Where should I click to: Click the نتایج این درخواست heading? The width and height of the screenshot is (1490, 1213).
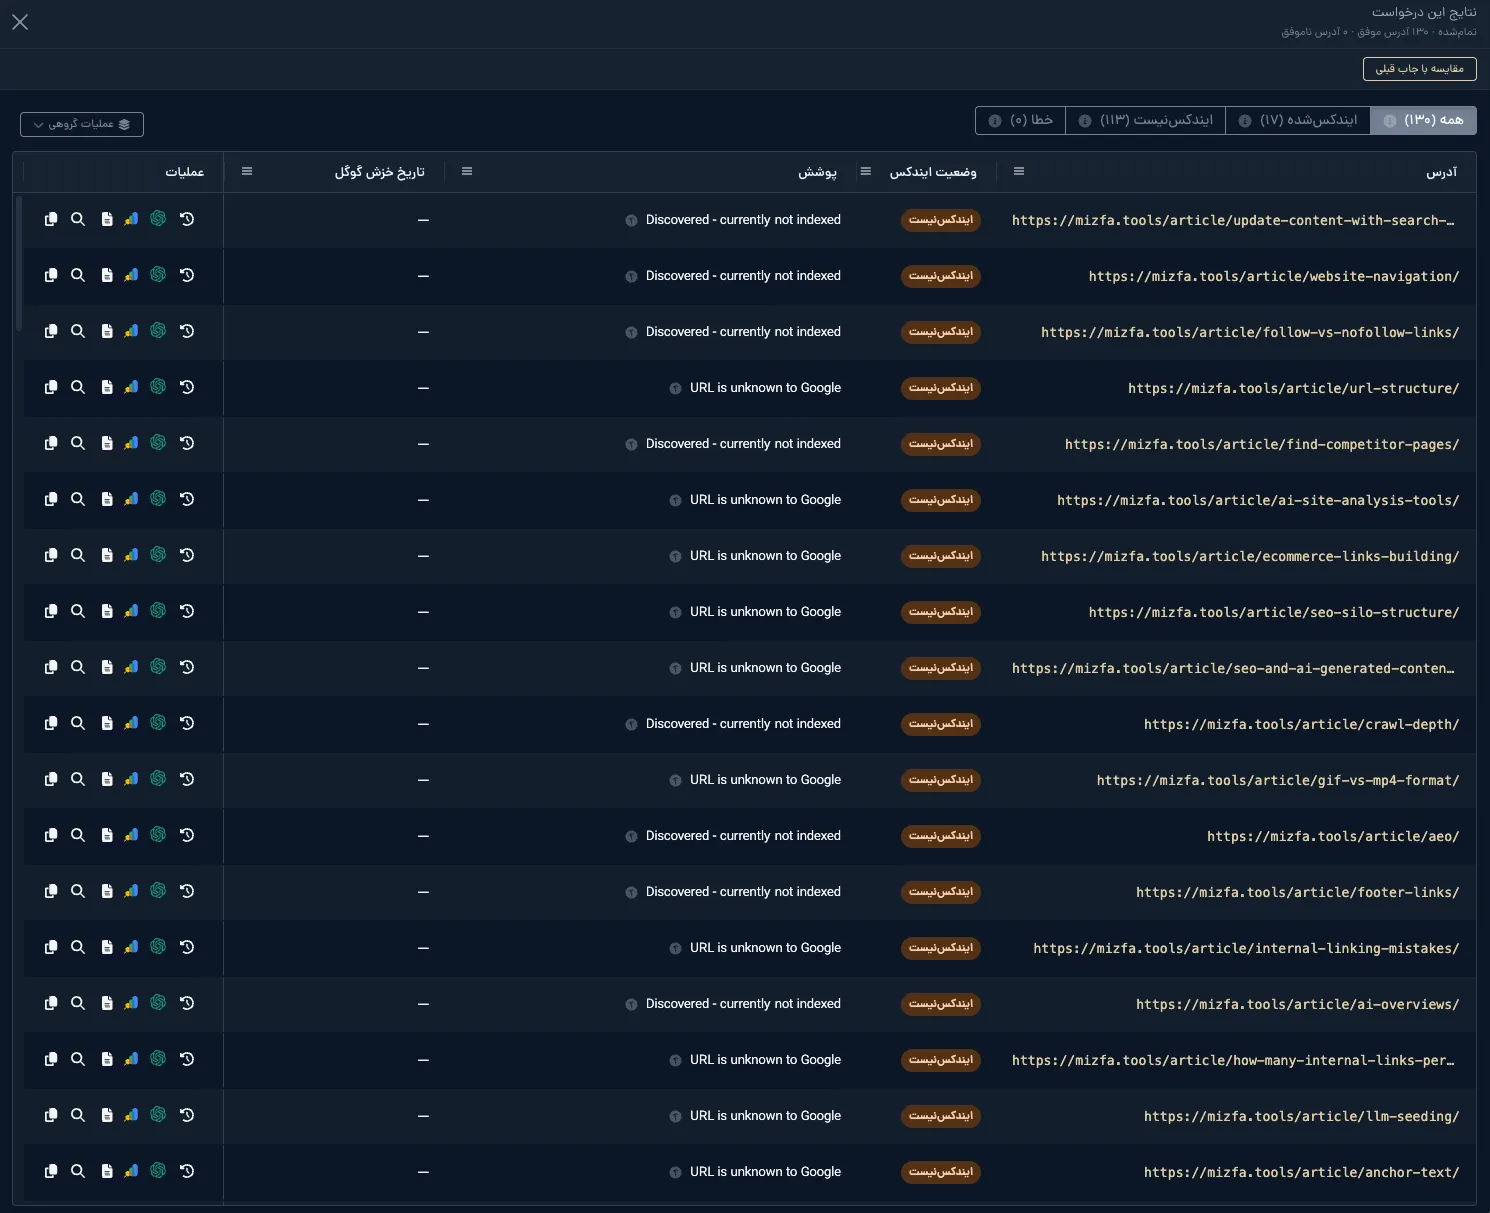click(x=1424, y=12)
